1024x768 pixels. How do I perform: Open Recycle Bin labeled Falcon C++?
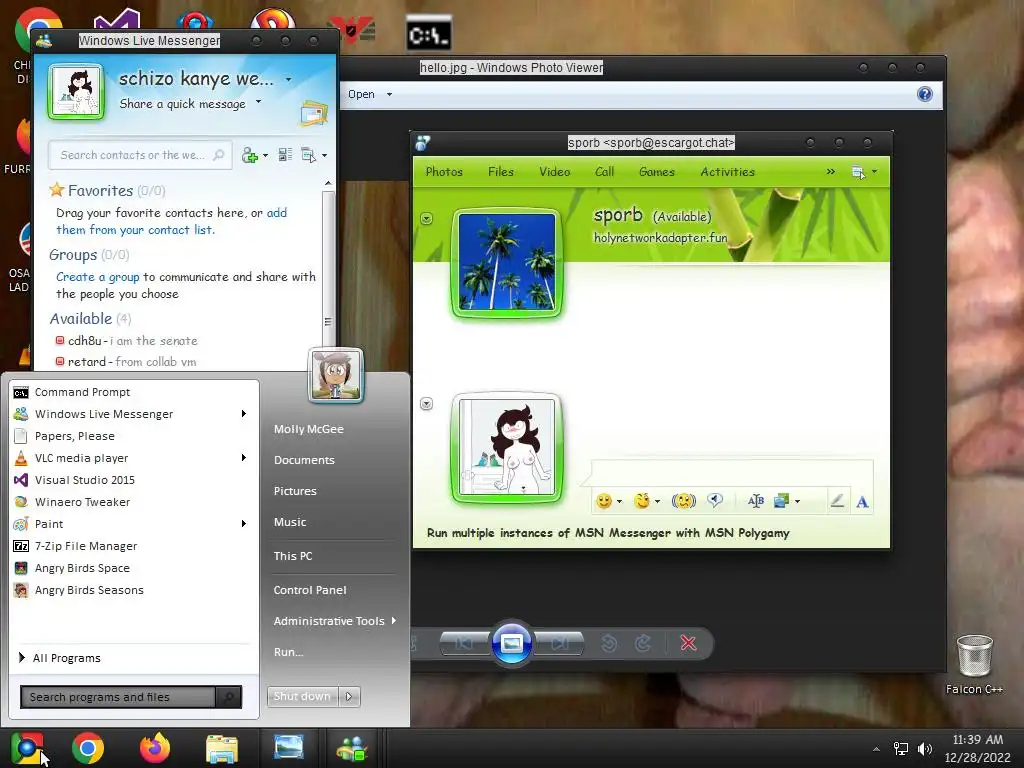pos(974,664)
